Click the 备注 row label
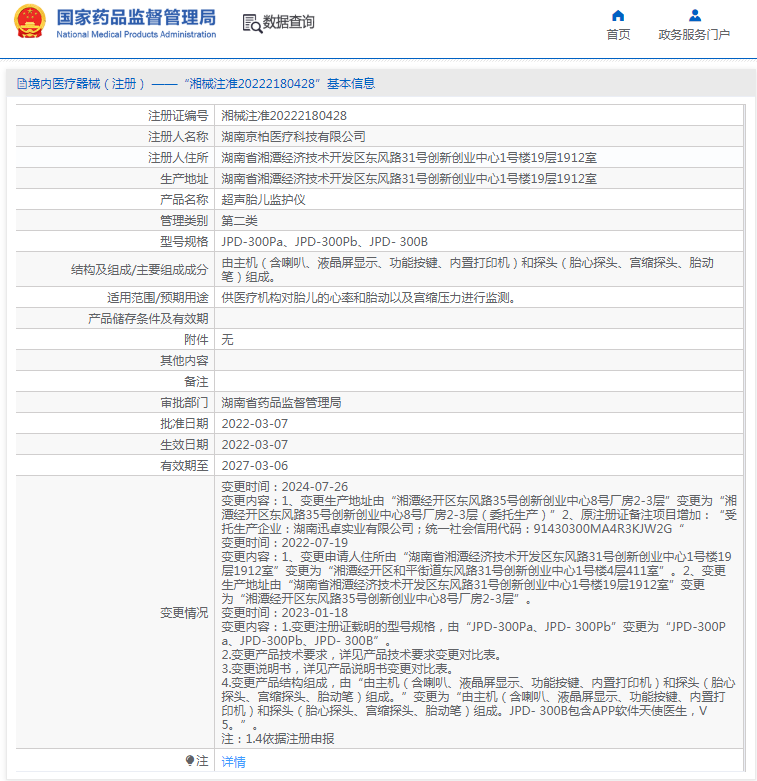 [x=196, y=382]
